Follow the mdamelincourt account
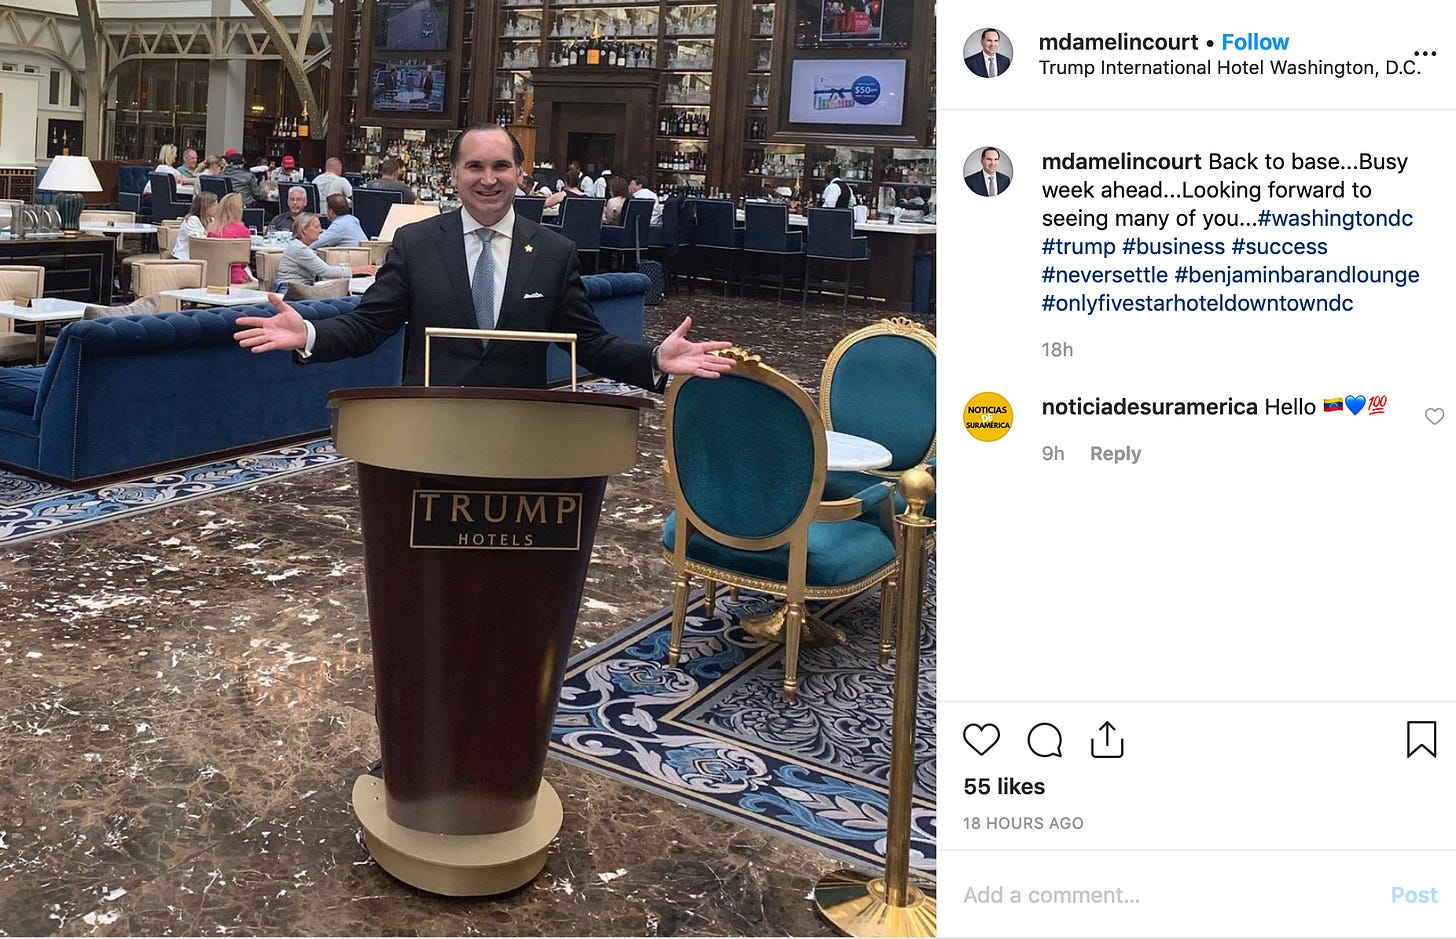1456x939 pixels. point(1255,42)
